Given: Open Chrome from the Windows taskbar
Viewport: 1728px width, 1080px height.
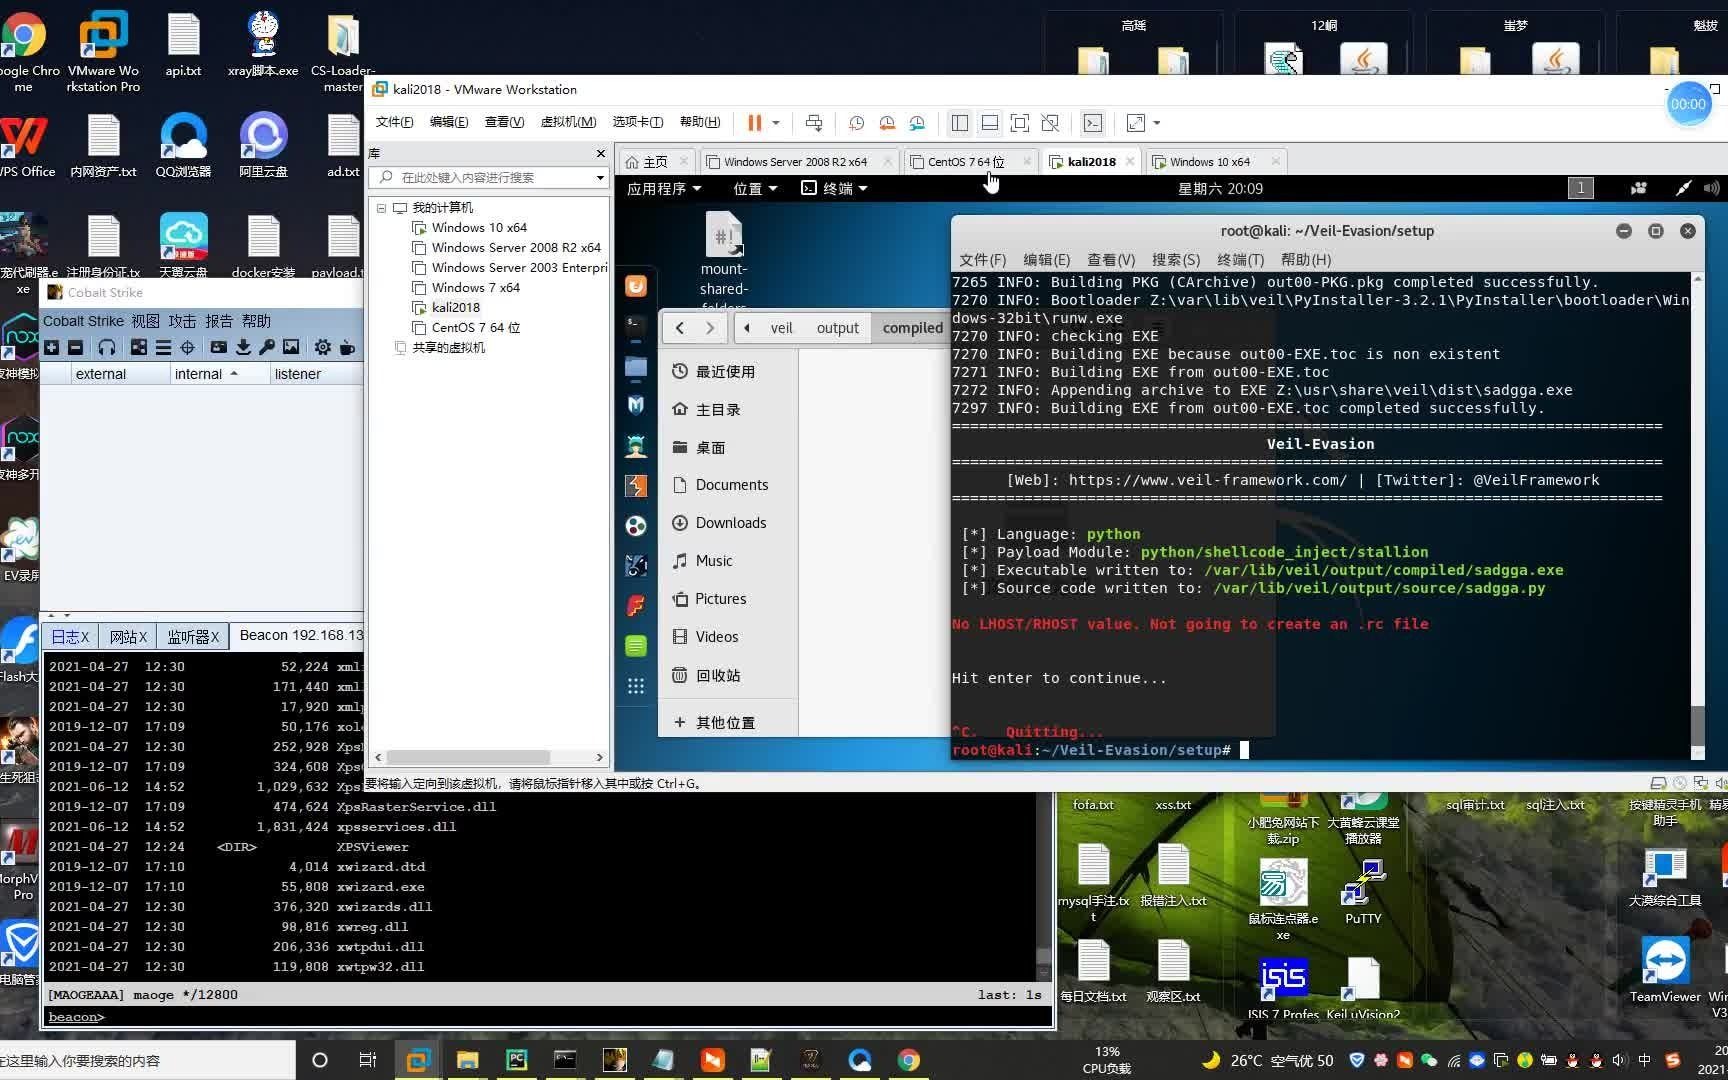Looking at the screenshot, I should coord(908,1060).
